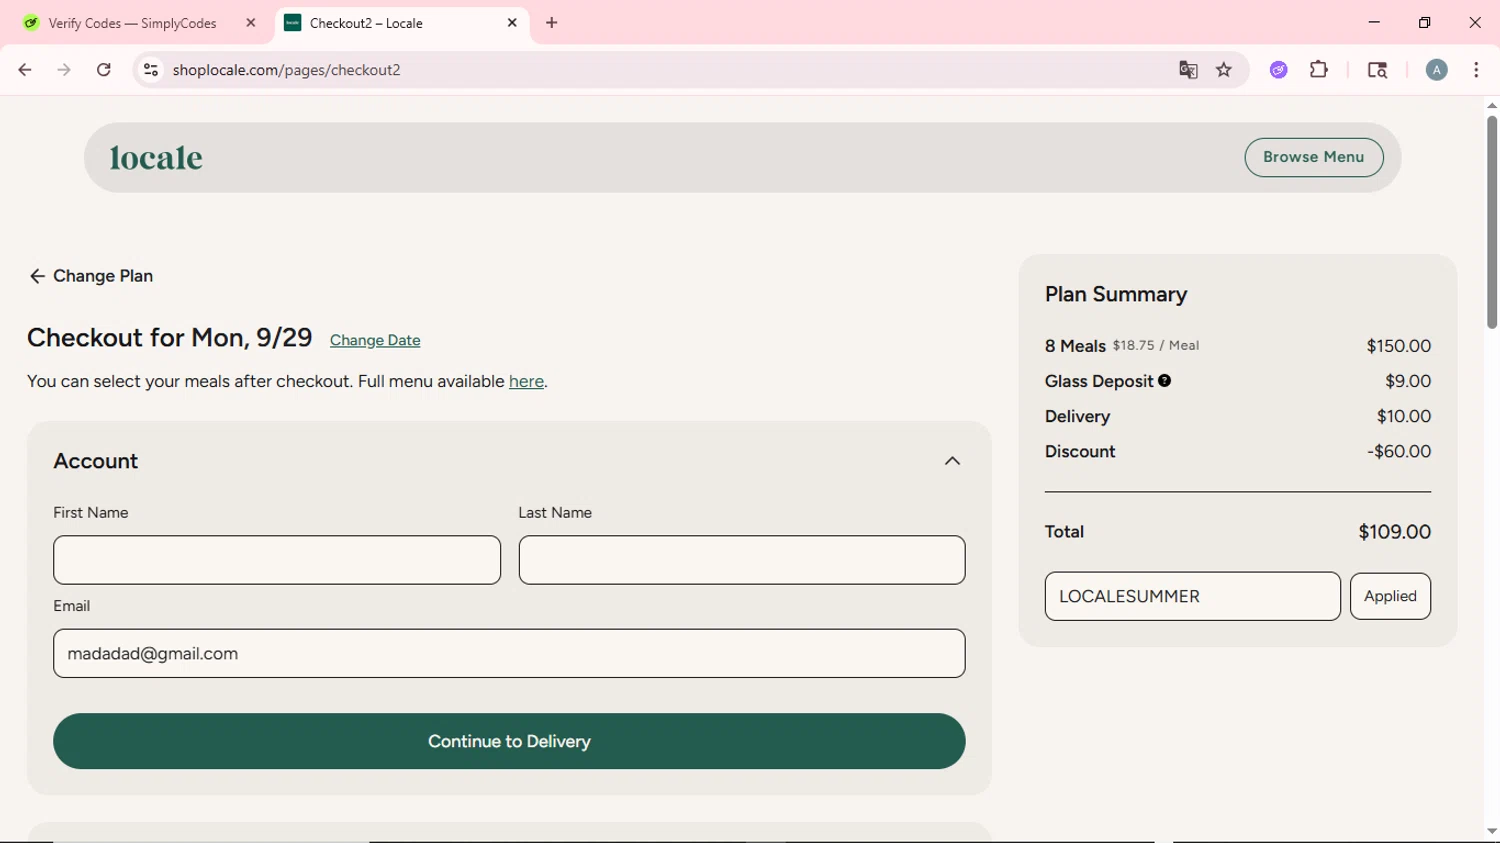The width and height of the screenshot is (1500, 843).
Task: Click the browser address bar URL
Action: tap(286, 70)
